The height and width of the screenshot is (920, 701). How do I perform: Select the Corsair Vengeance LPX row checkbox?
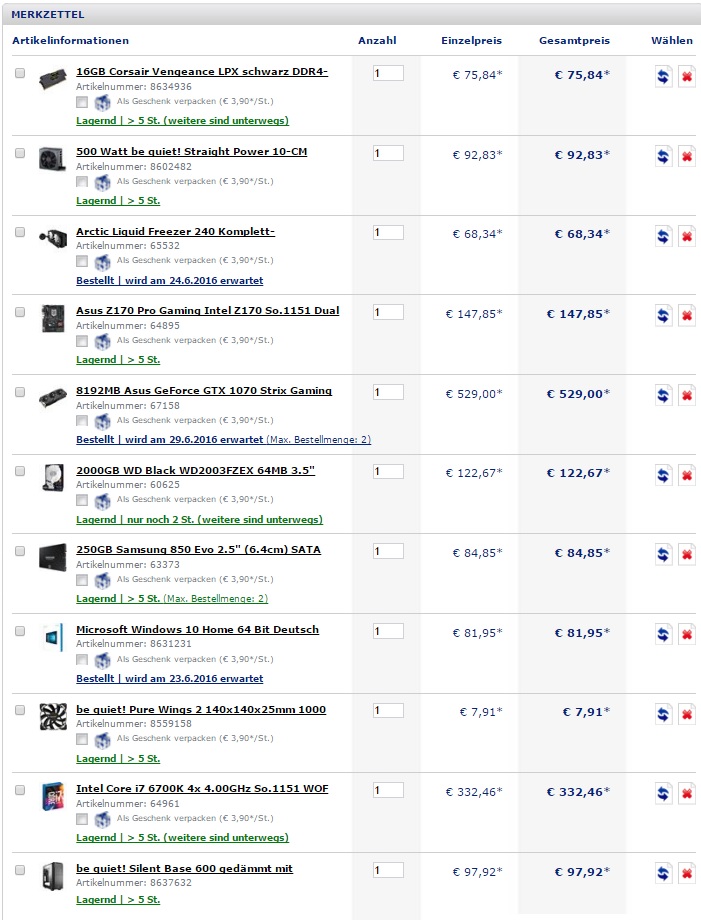pyautogui.click(x=20, y=73)
